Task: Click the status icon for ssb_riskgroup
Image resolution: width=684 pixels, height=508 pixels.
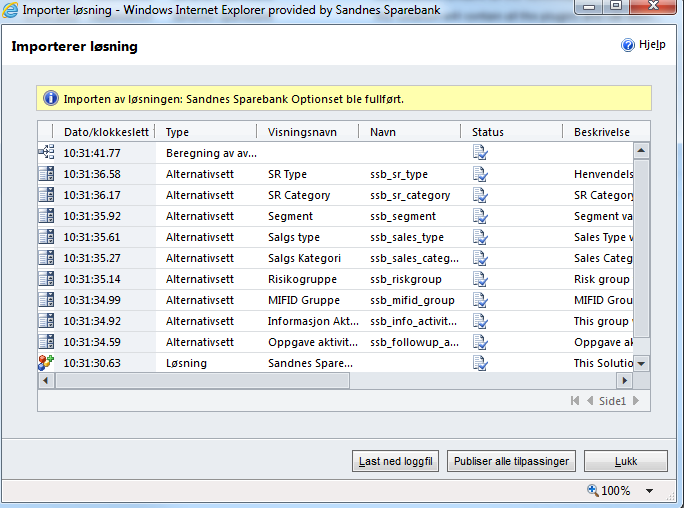Action: [480, 279]
